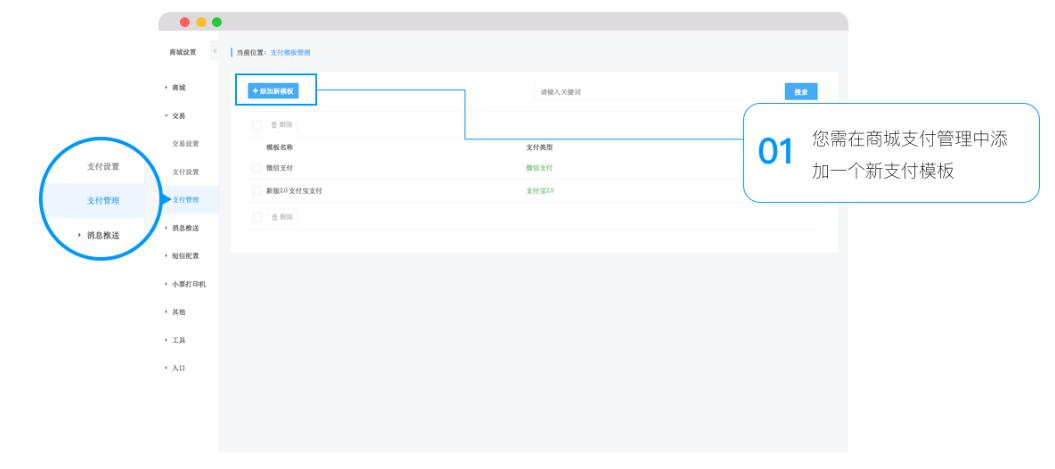
Task: Collapse the sidebar with the arrow icon
Action: tap(215, 51)
